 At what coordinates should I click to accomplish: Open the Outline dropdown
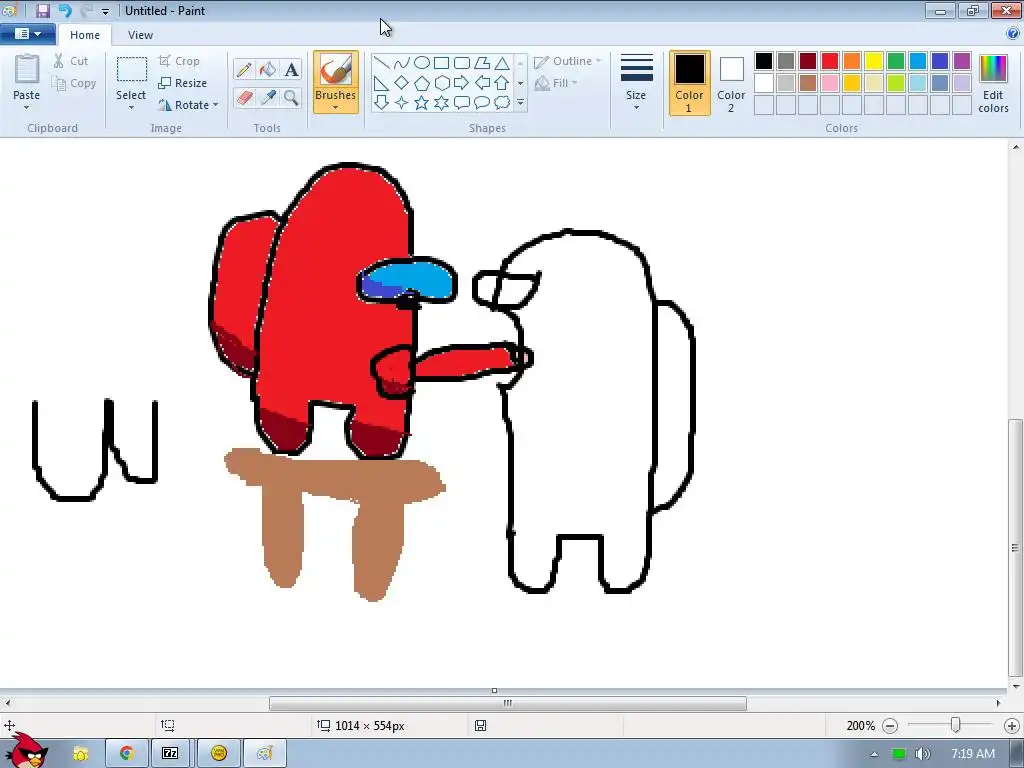[x=568, y=61]
